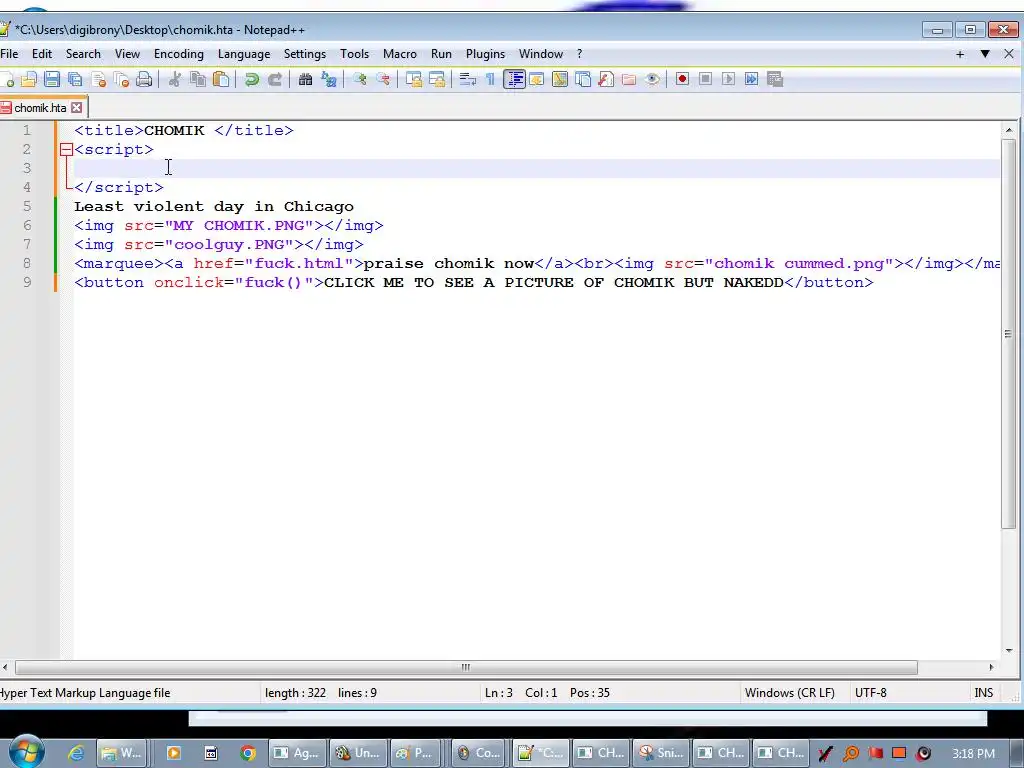This screenshot has height=768, width=1024.
Task: Open the Window menu
Action: click(x=541, y=54)
